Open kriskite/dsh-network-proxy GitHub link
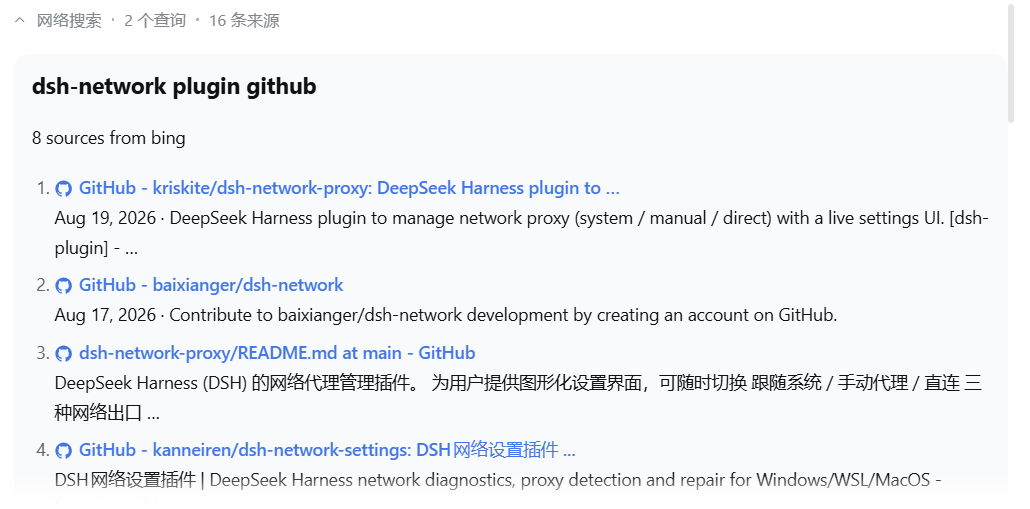 coord(349,188)
